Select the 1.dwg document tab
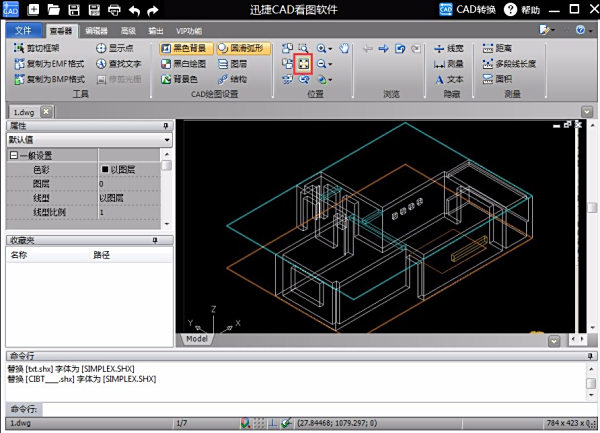 [24, 112]
